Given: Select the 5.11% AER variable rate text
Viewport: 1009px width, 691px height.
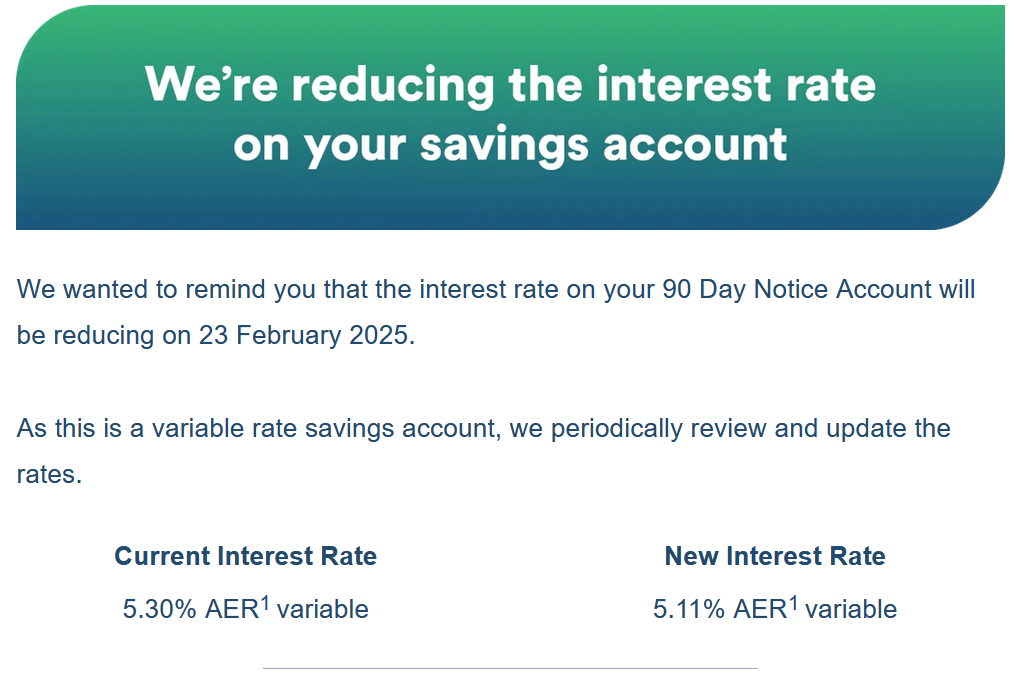Looking at the screenshot, I should pyautogui.click(x=775, y=608).
